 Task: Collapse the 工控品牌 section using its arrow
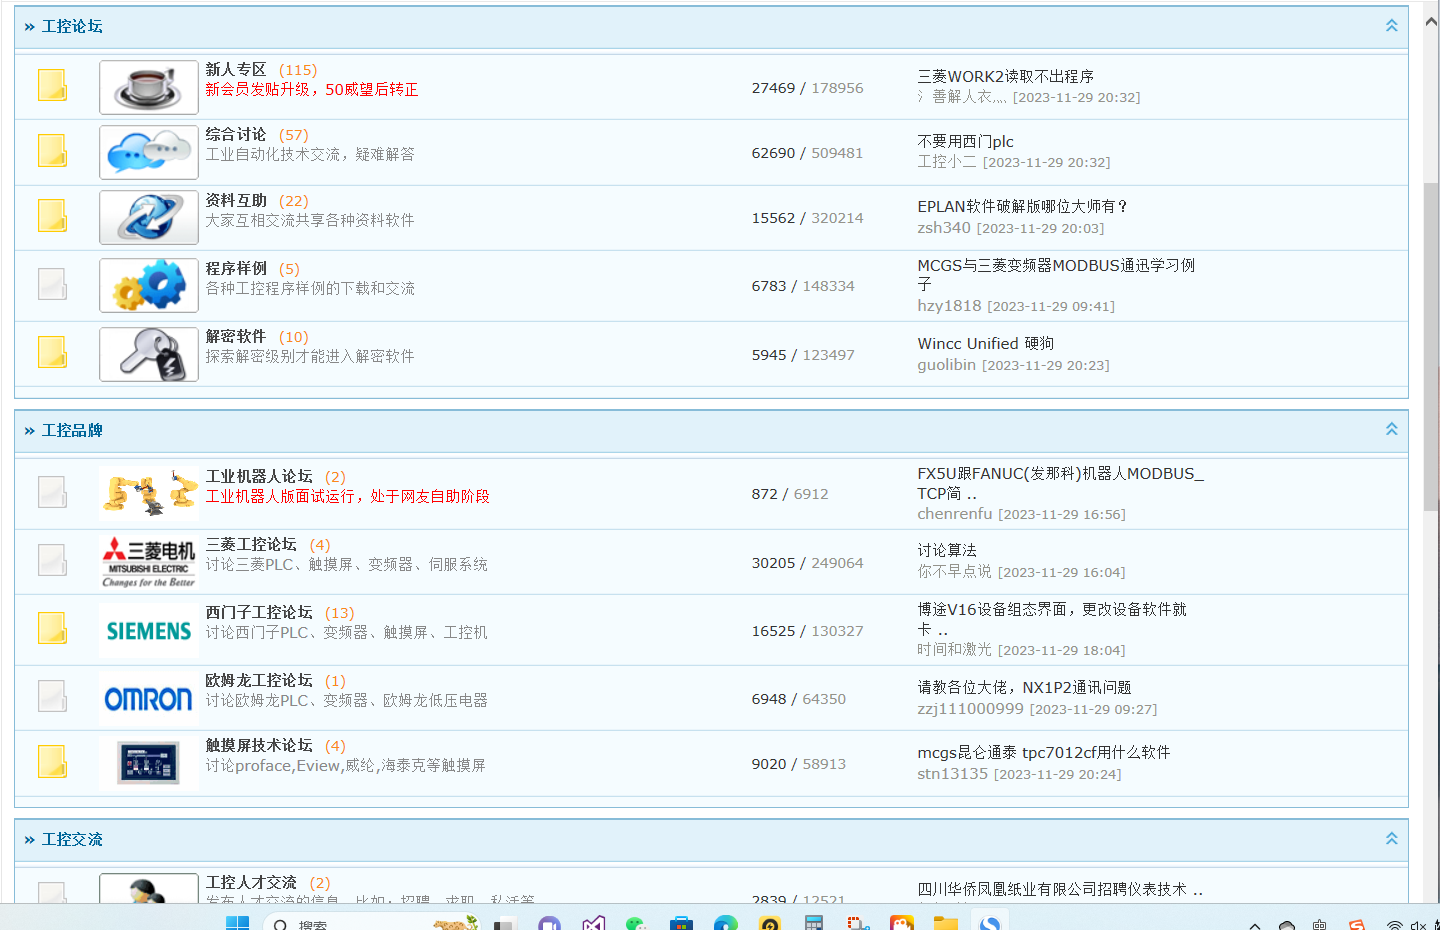click(1391, 429)
